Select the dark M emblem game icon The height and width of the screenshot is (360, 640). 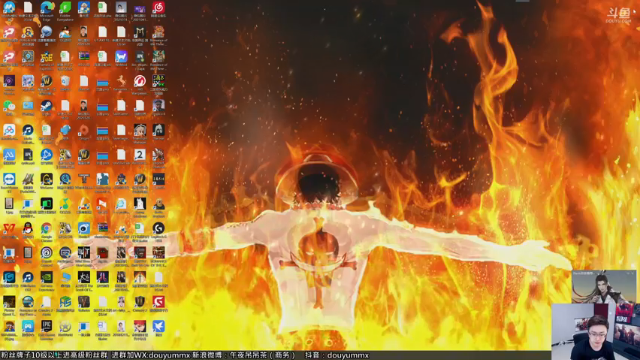tap(140, 33)
